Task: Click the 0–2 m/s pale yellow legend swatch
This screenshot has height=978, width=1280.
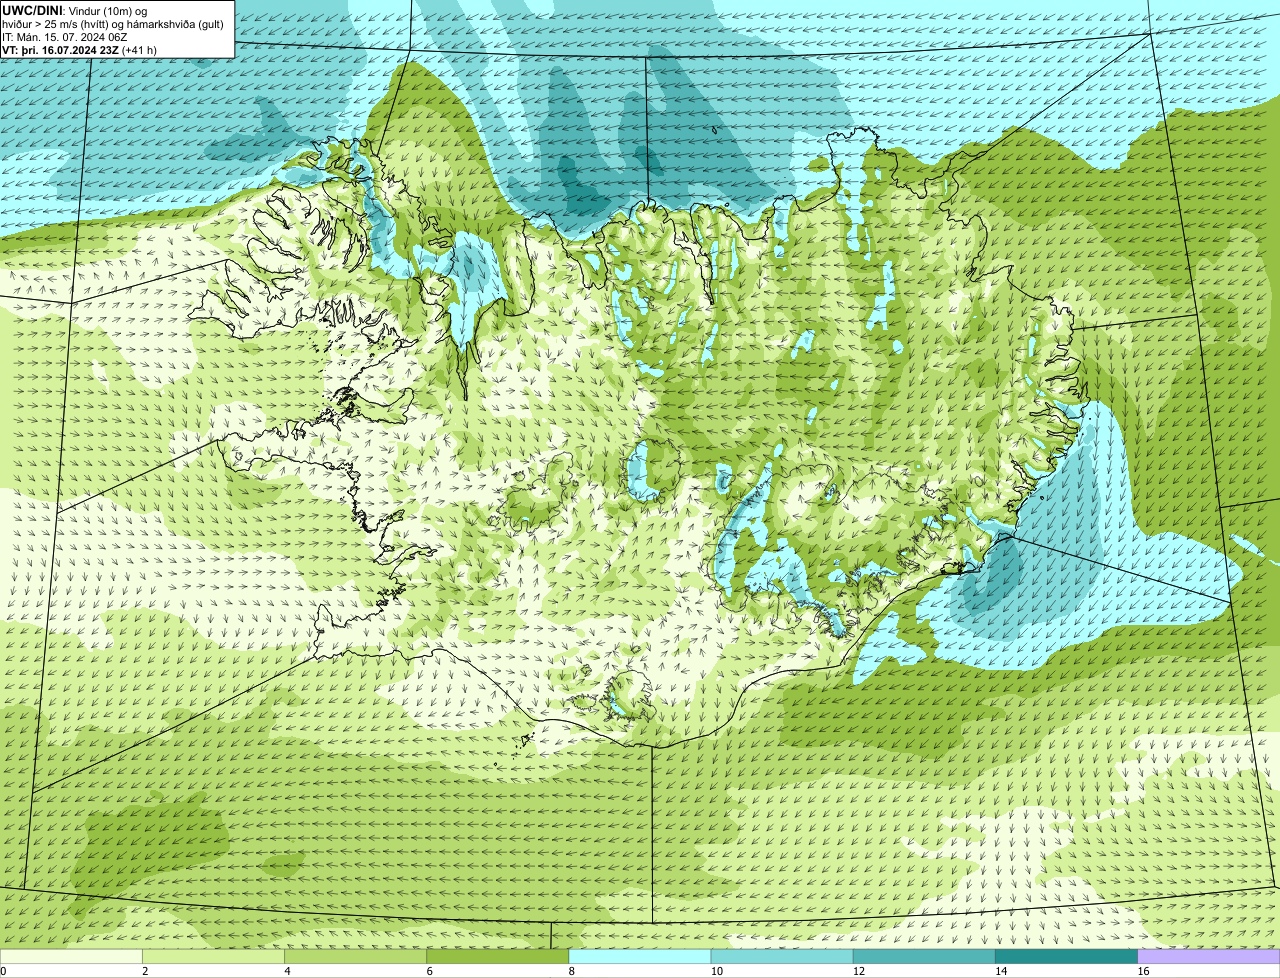Action: 71,957
